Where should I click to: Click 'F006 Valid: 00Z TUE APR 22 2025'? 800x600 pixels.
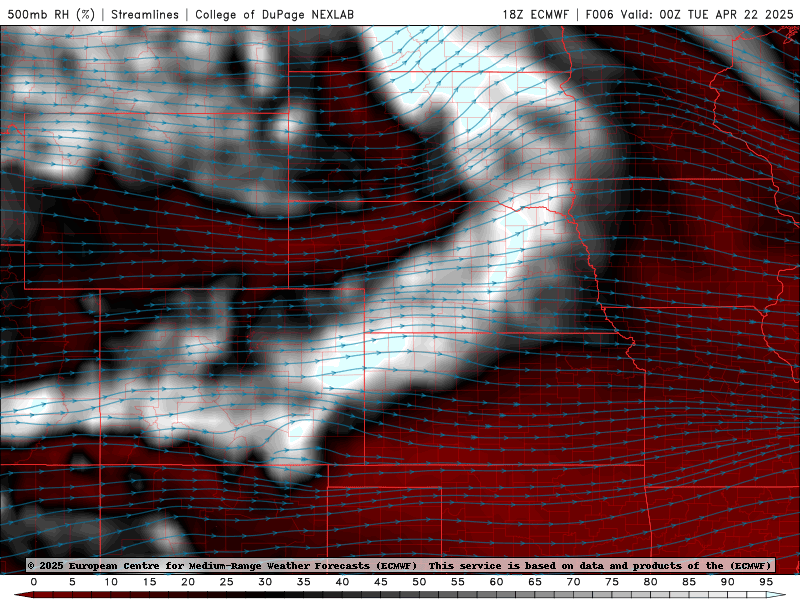pos(689,14)
